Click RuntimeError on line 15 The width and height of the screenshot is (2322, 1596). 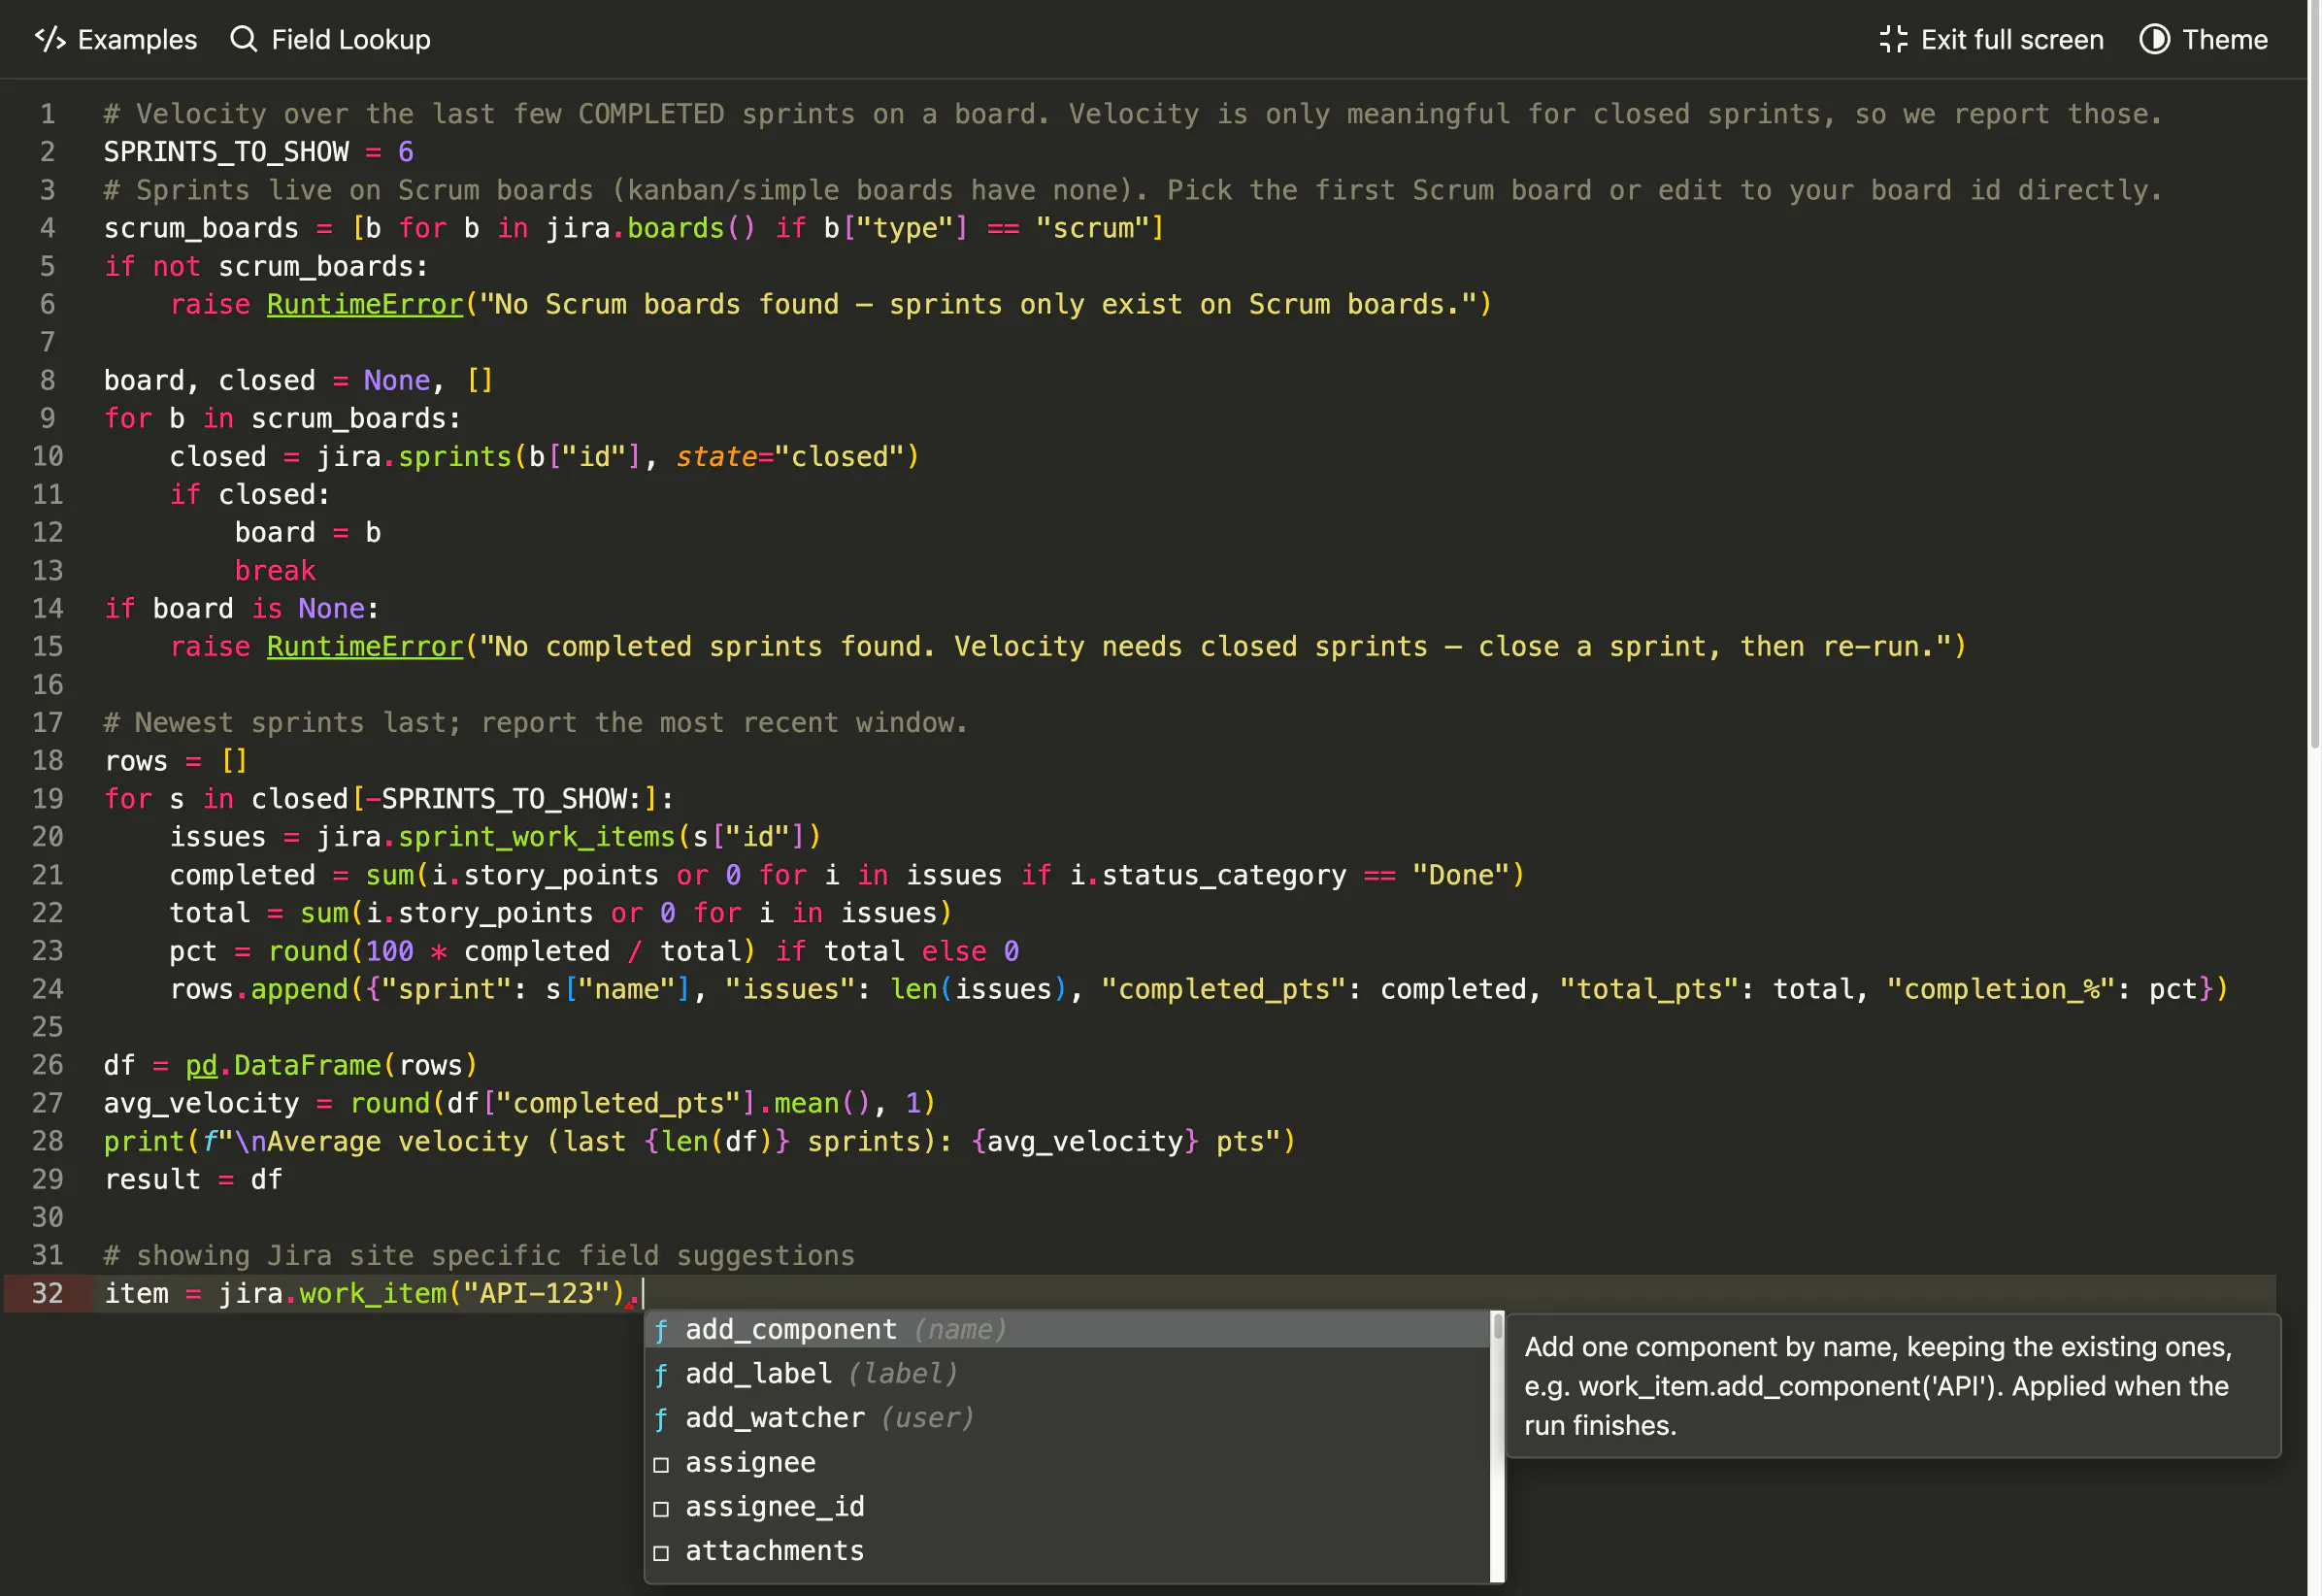pos(365,647)
